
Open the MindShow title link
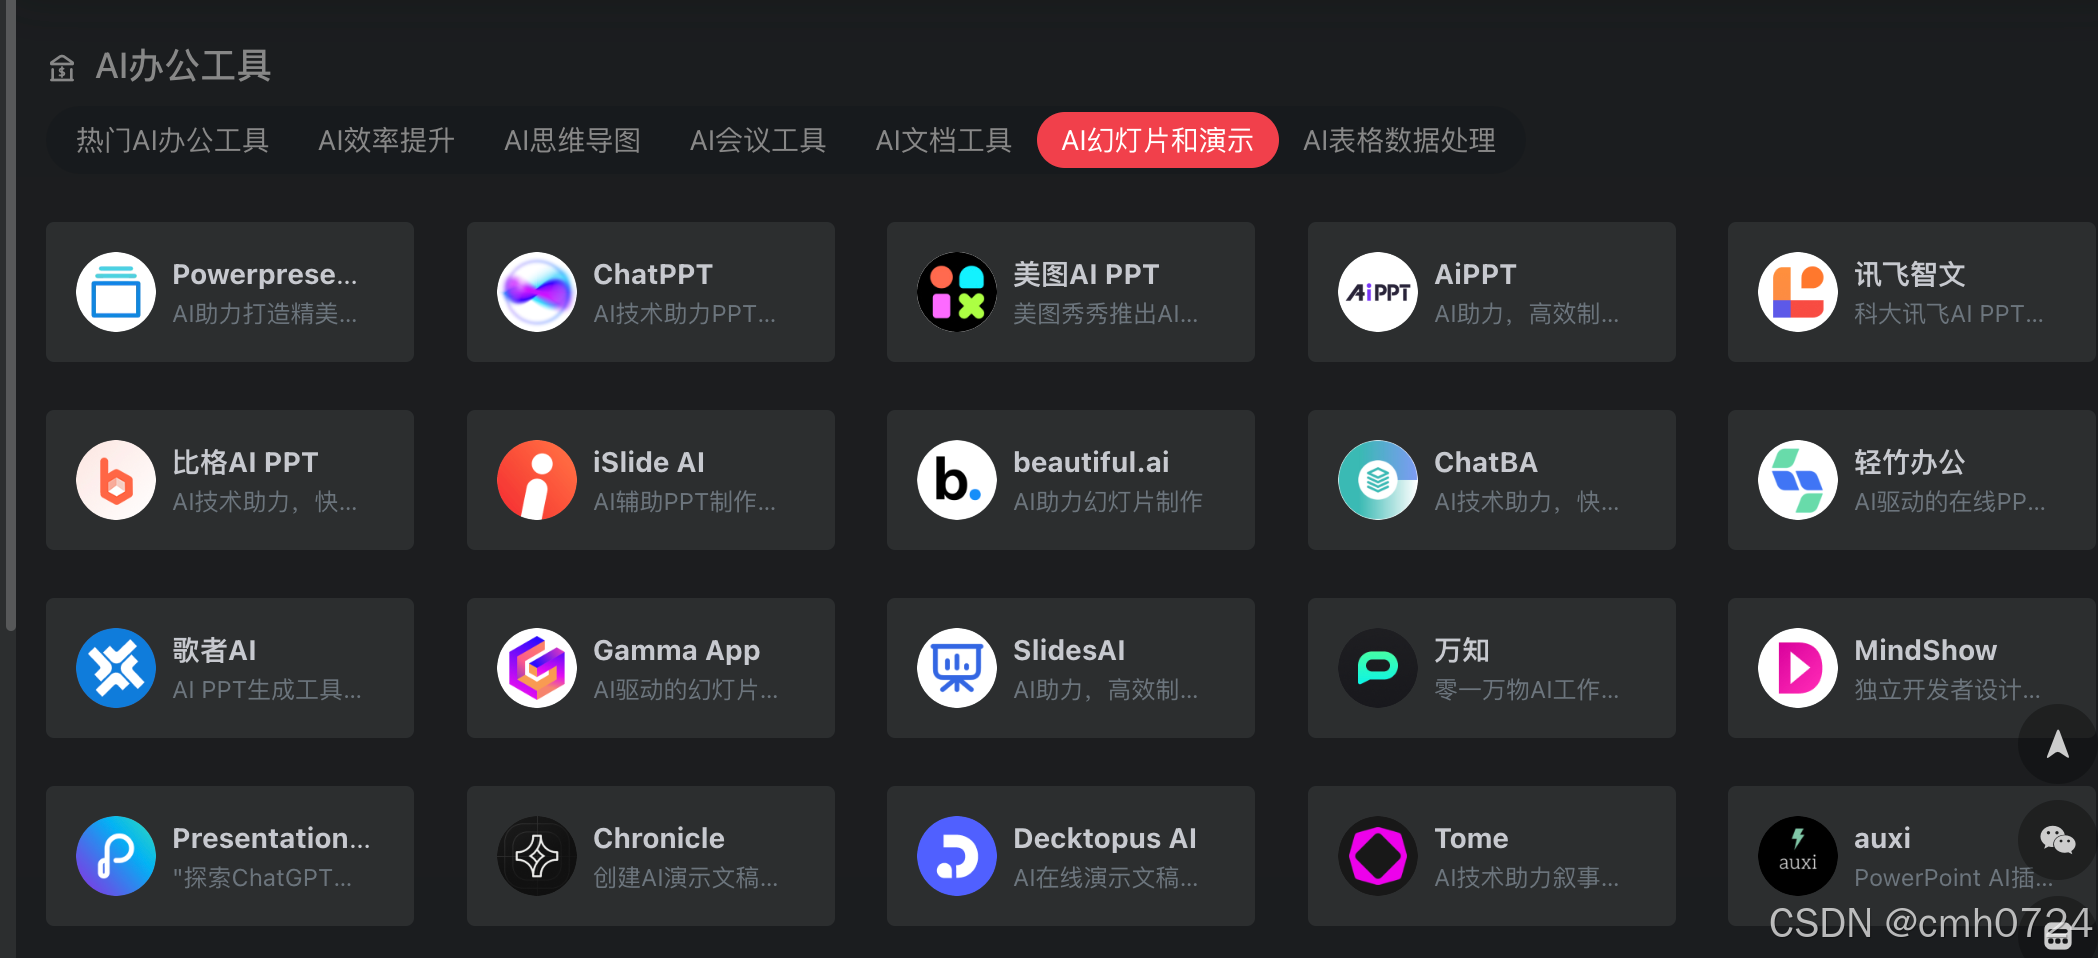[x=1925, y=650]
